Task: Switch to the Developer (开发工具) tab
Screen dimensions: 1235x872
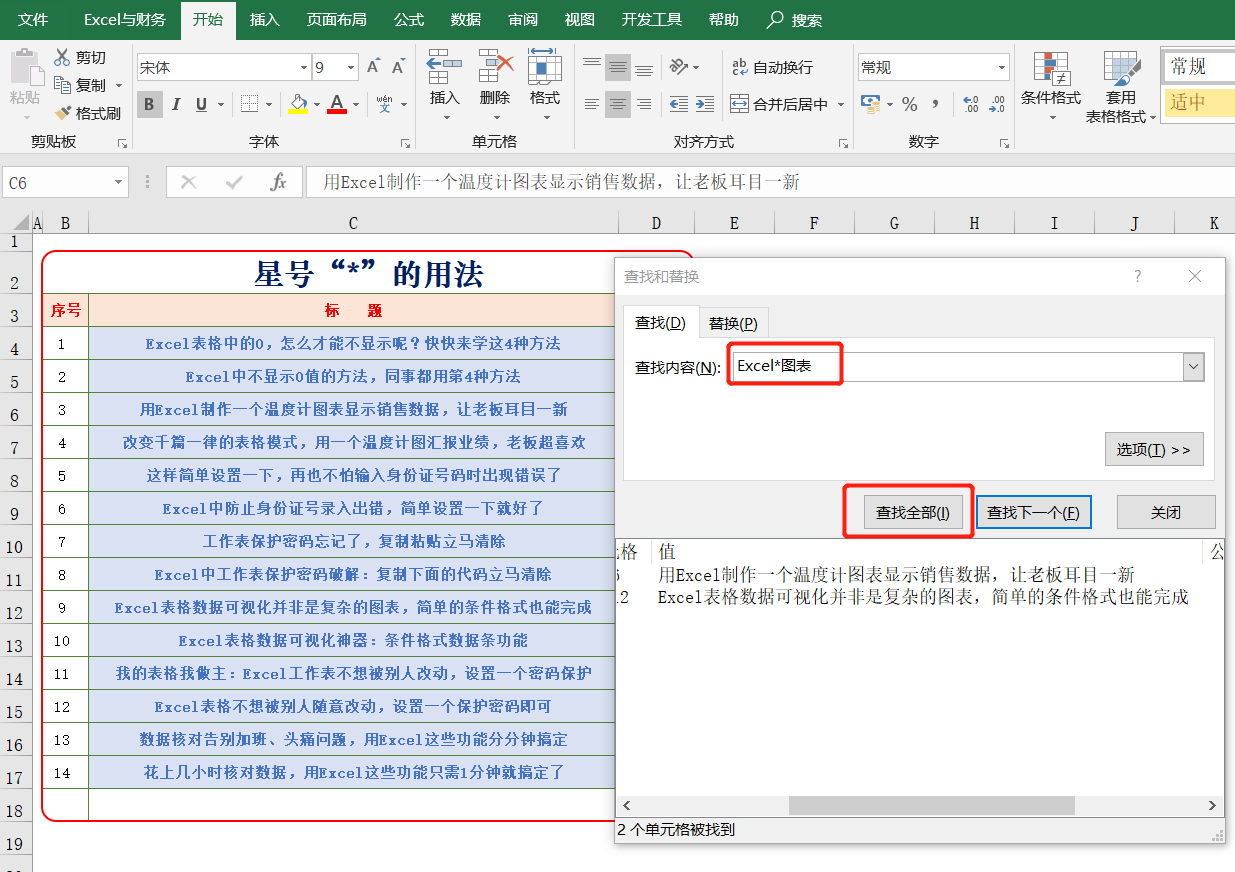Action: tap(651, 19)
